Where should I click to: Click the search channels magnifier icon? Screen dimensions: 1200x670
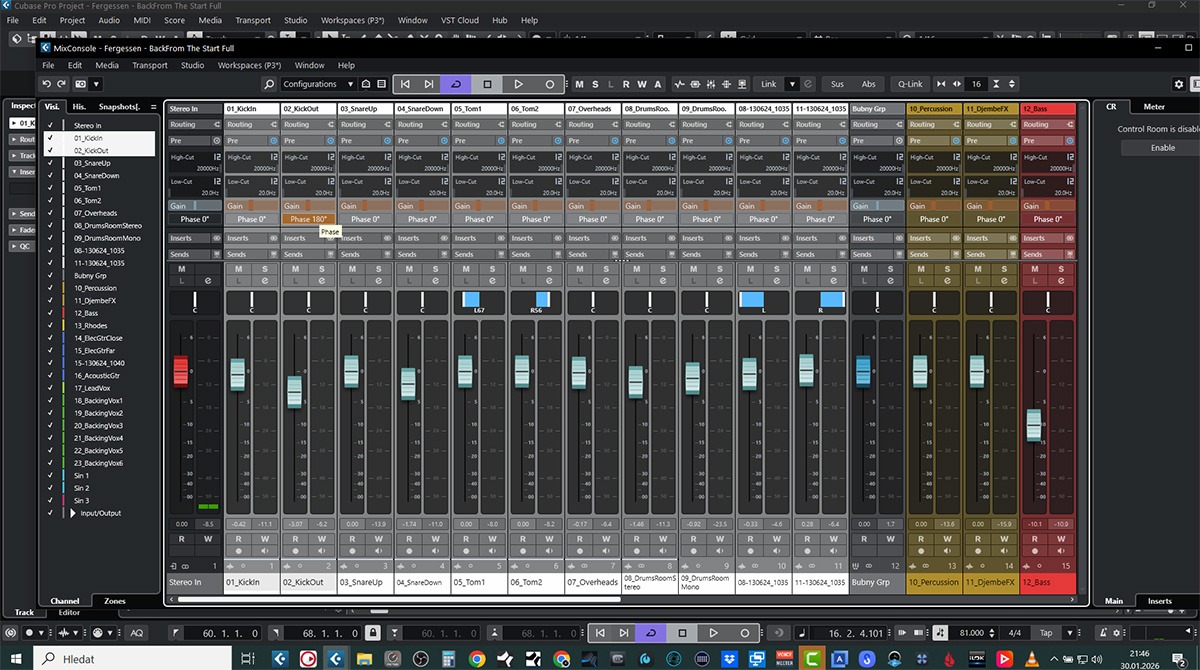[269, 84]
